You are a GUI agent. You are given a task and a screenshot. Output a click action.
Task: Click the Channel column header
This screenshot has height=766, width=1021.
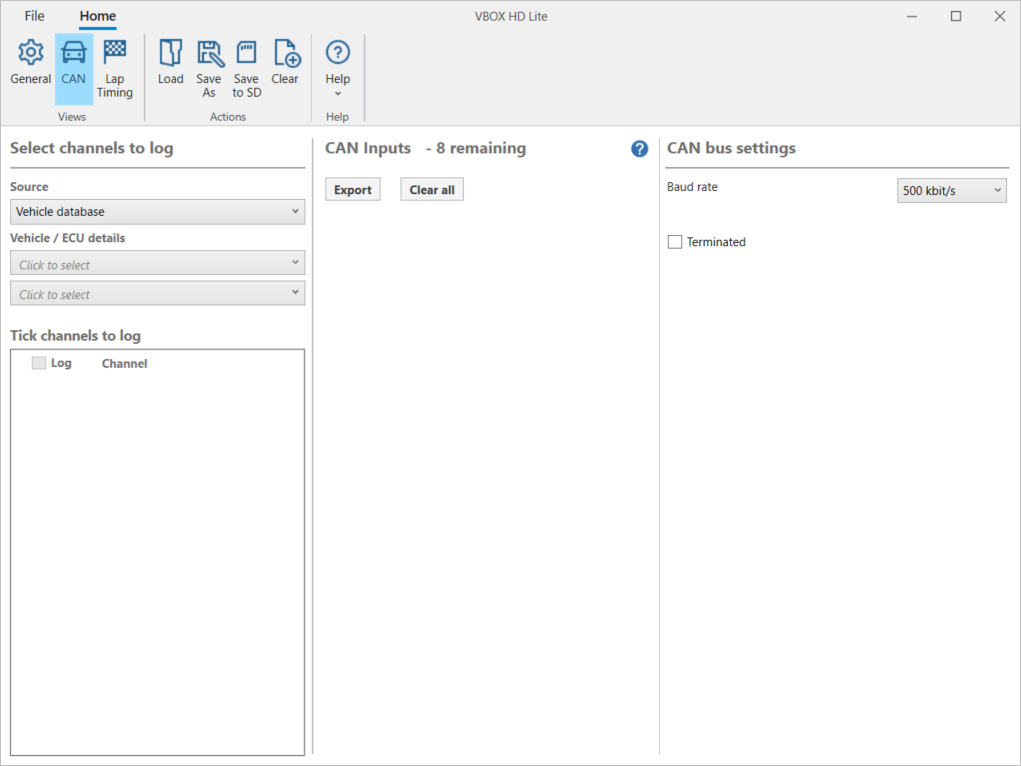click(x=124, y=363)
